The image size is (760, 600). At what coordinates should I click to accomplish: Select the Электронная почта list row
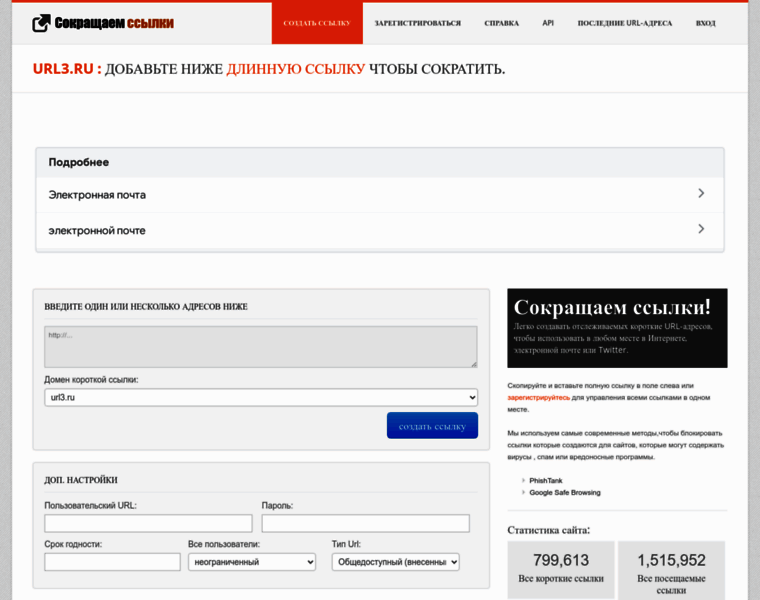pyautogui.click(x=380, y=195)
